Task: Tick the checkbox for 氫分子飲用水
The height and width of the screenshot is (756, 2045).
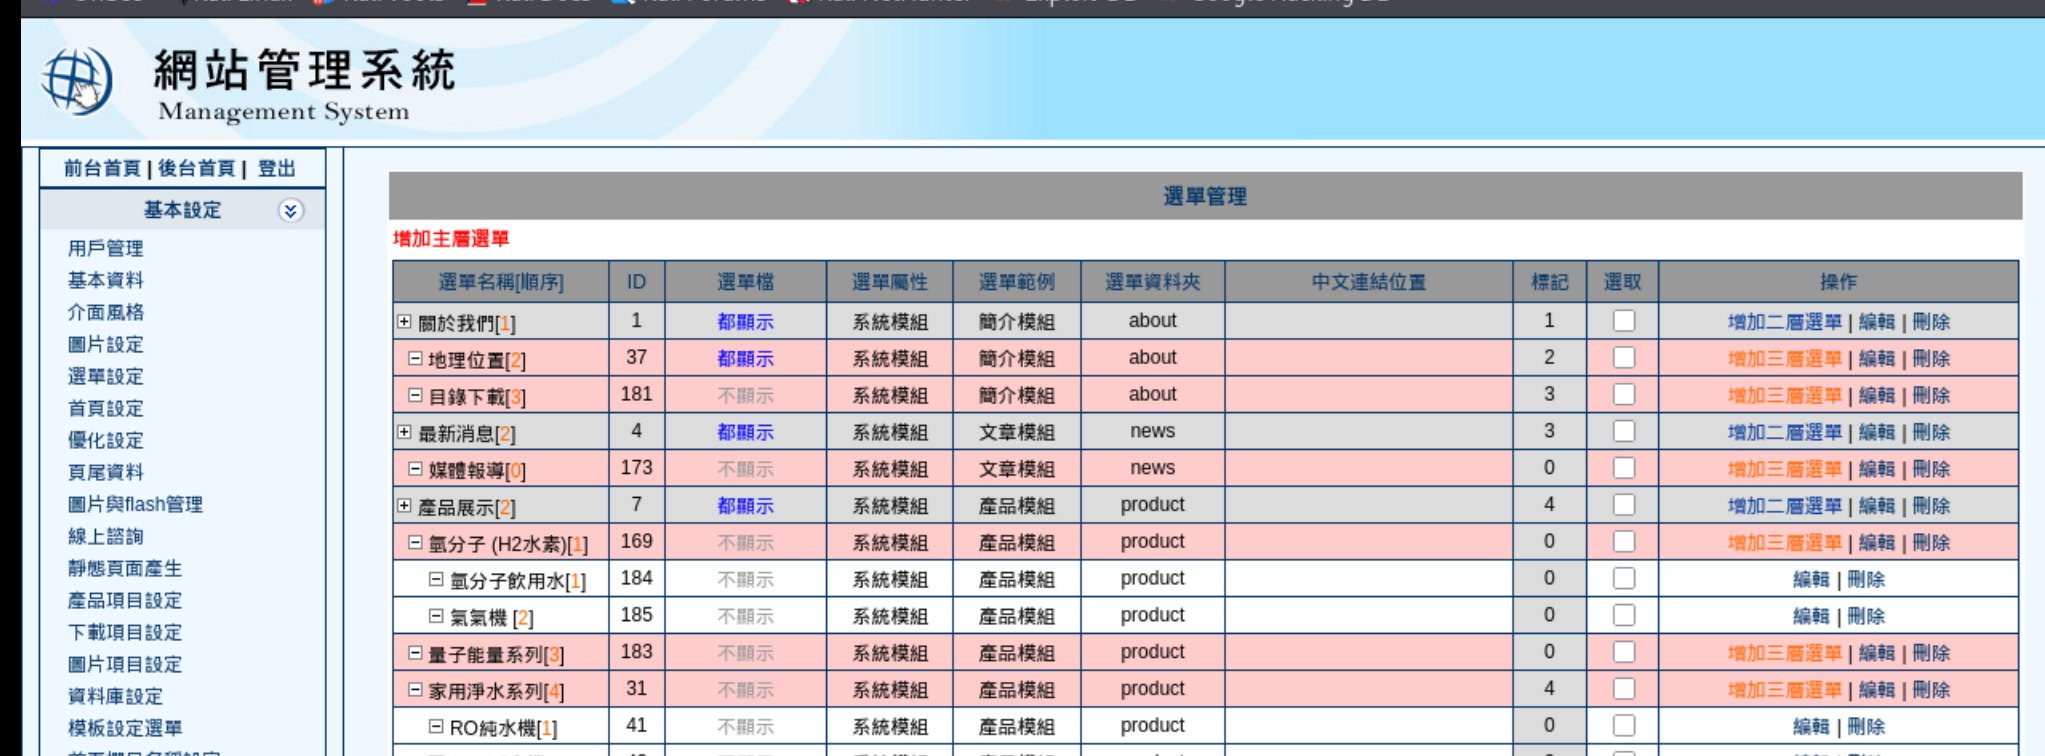Action: pos(1624,579)
